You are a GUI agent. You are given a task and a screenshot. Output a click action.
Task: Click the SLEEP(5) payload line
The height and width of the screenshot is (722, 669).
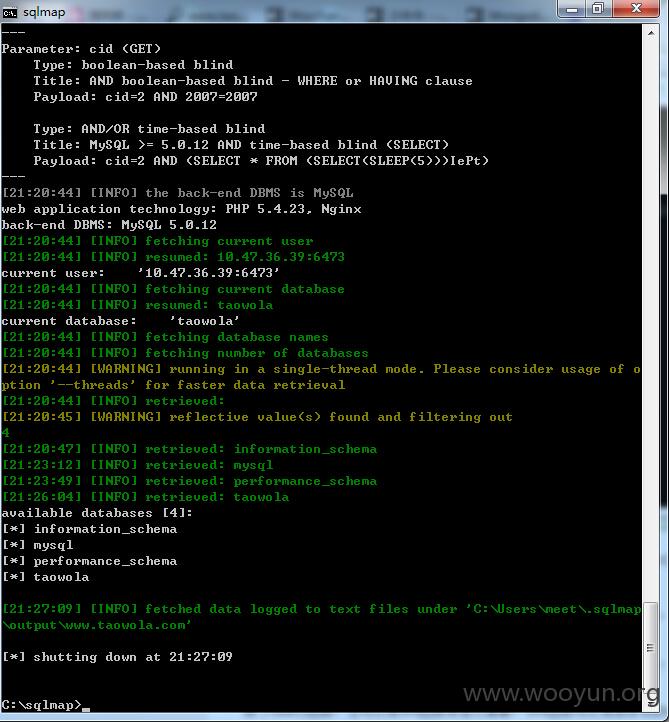pyautogui.click(x=261, y=161)
